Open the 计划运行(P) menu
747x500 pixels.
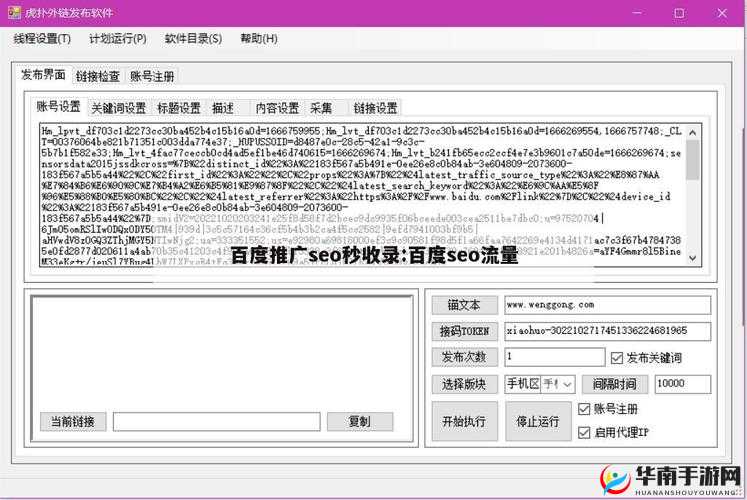118,39
